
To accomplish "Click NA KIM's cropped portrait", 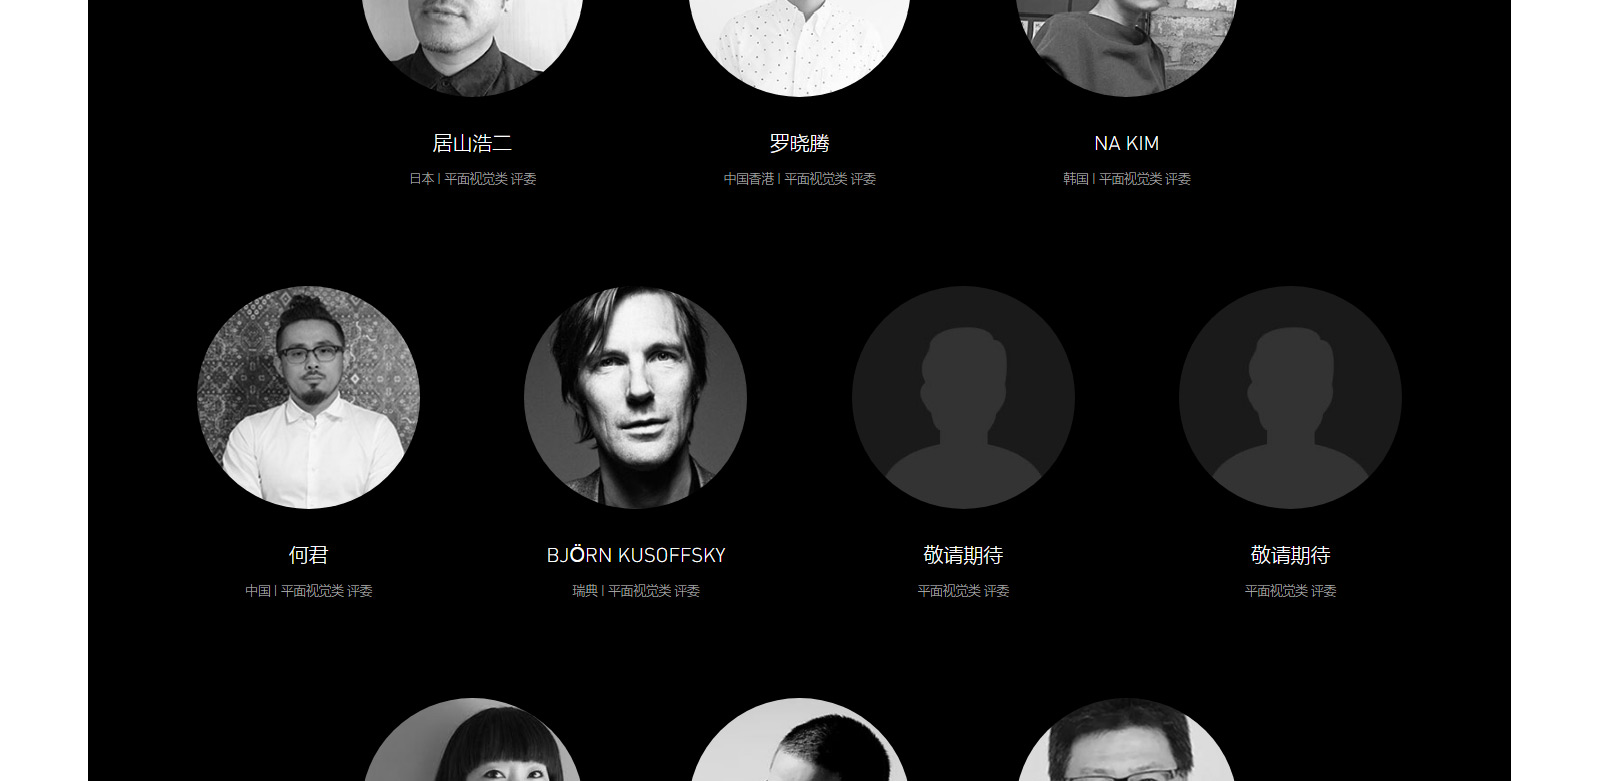I will click(x=1126, y=45).
